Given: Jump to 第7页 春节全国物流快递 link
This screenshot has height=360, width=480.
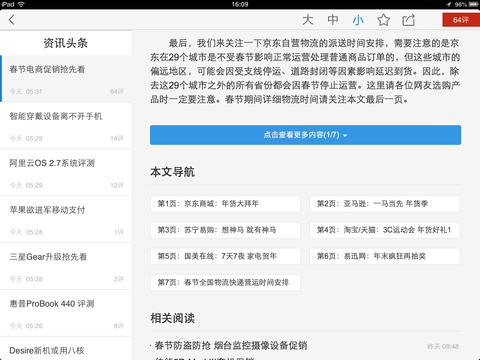Looking at the screenshot, I should click(225, 283).
